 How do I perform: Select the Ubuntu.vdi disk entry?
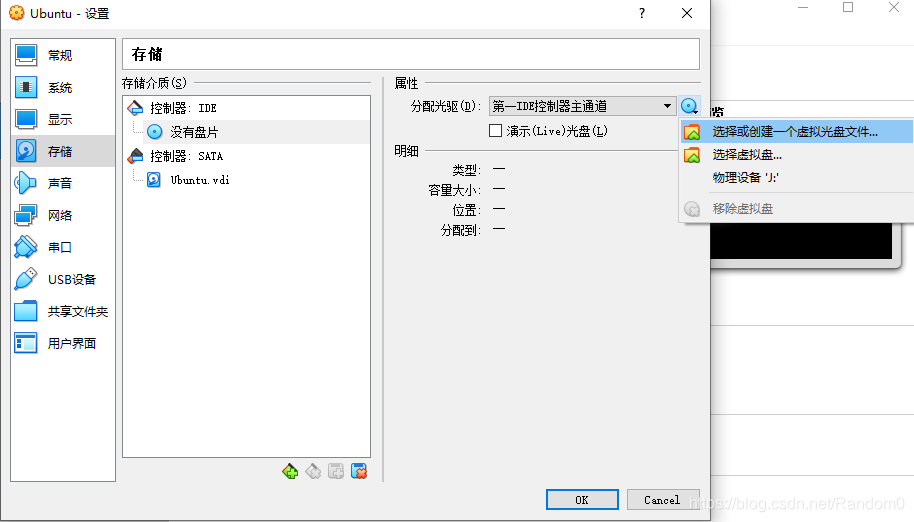coord(188,180)
